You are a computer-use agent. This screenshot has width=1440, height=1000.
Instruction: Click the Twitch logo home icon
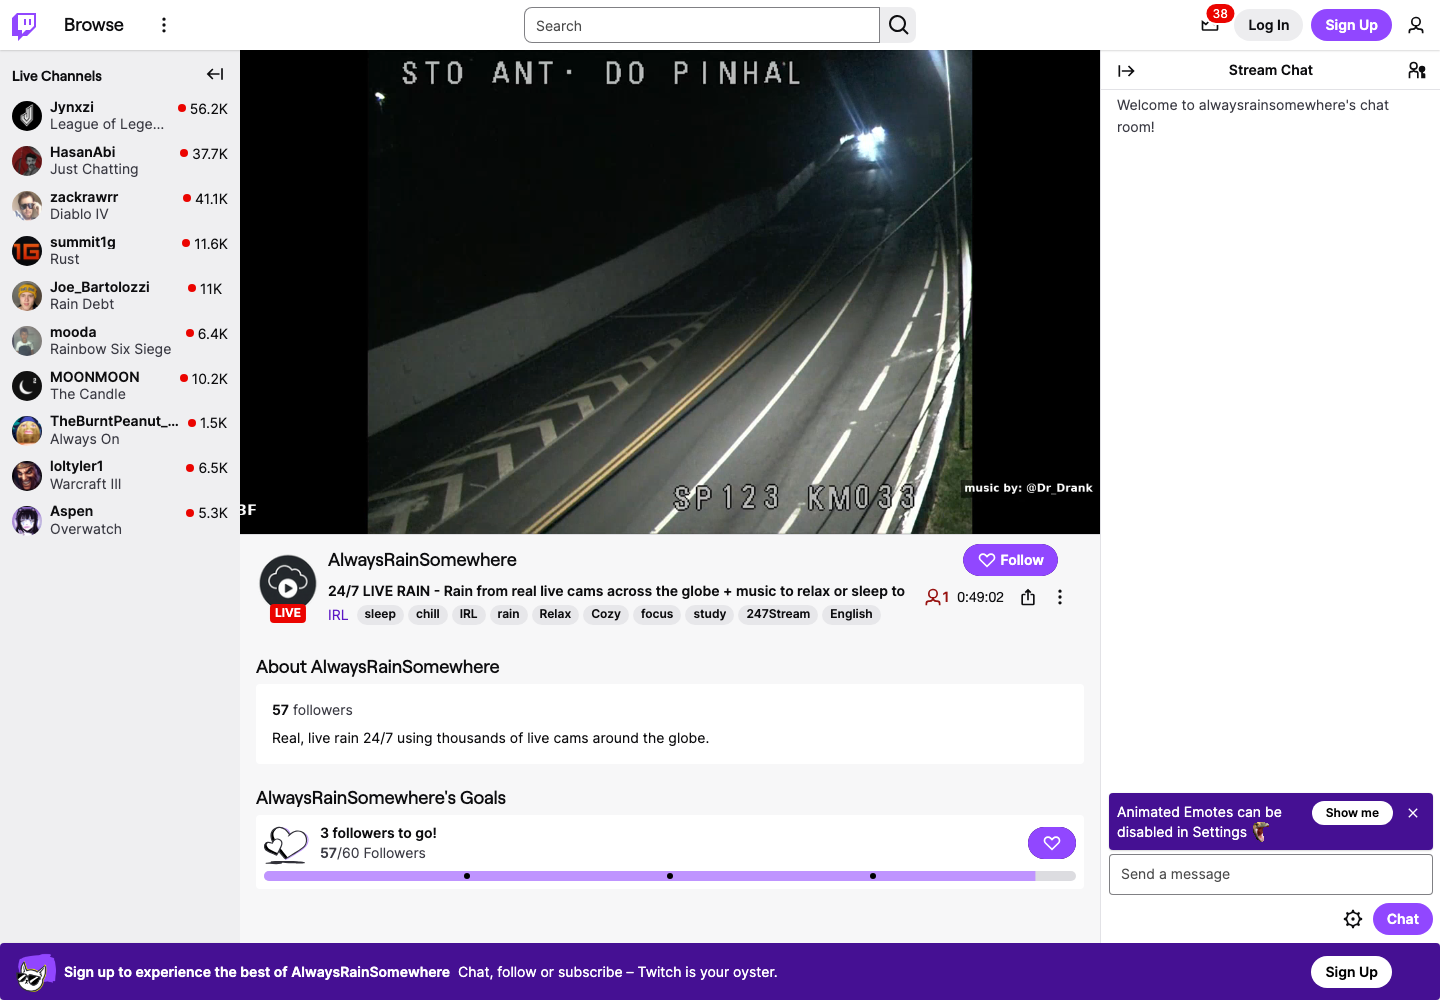[x=24, y=25]
